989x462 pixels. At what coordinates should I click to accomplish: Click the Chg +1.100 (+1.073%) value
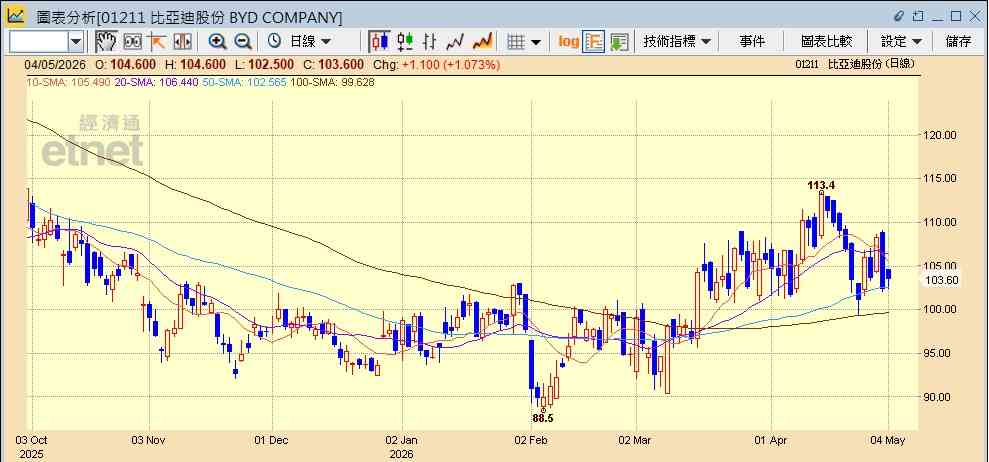point(436,64)
